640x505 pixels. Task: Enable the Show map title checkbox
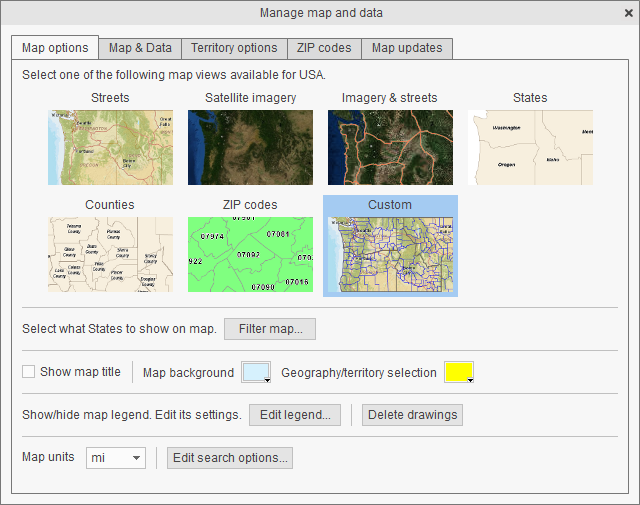tap(28, 372)
